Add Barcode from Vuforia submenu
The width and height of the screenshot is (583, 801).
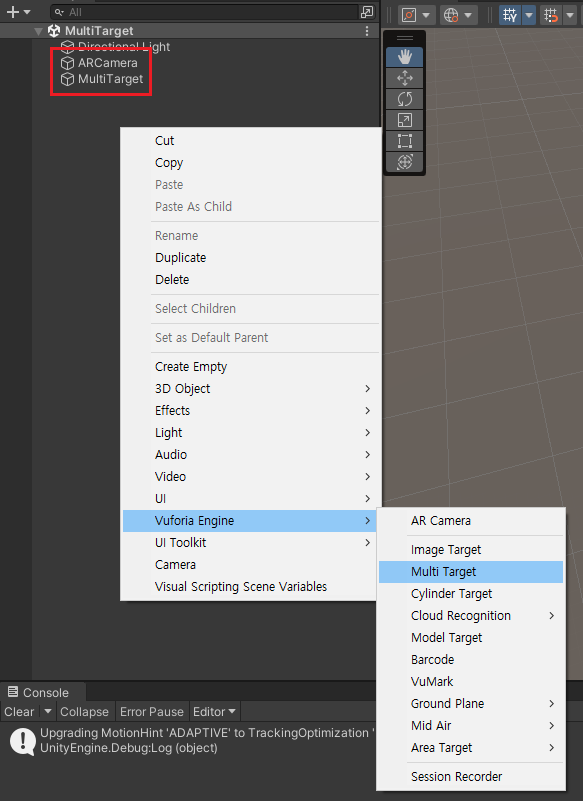pos(471,659)
